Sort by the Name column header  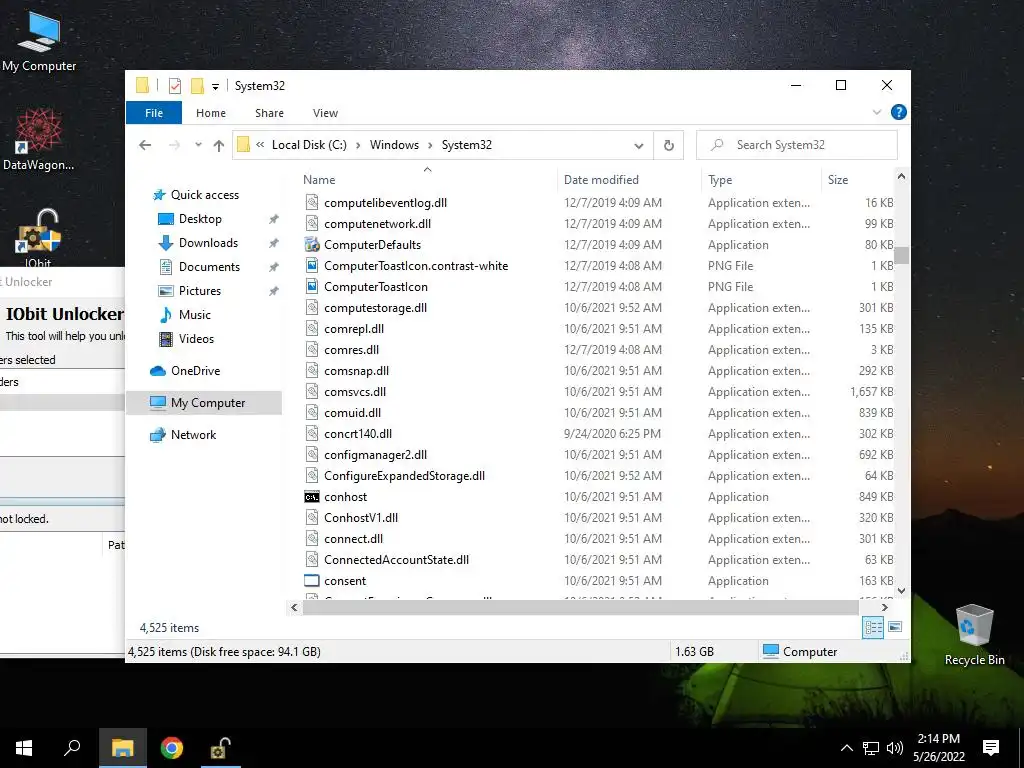(427, 180)
